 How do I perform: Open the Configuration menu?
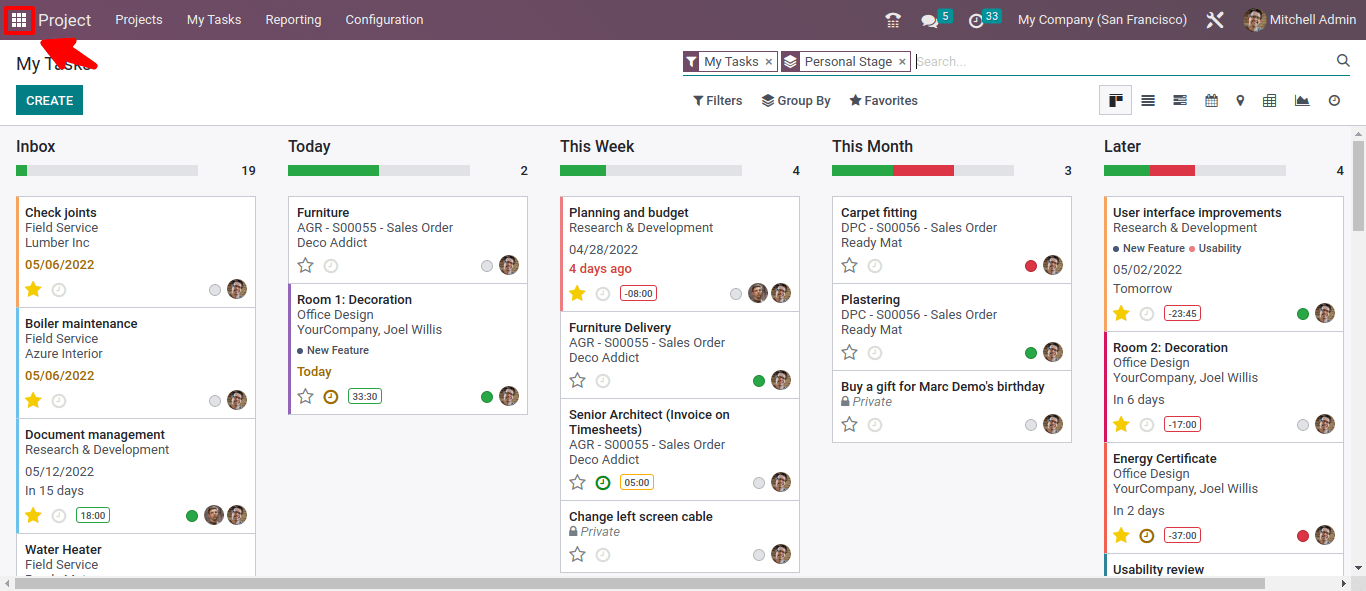[x=384, y=20]
